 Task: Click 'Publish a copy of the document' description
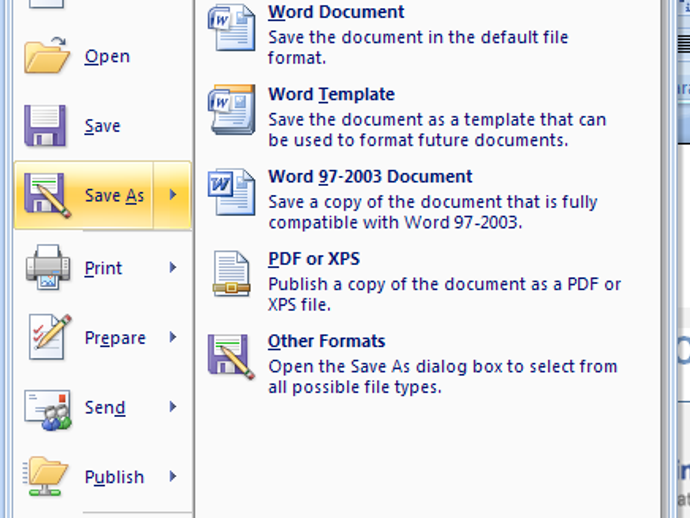[444, 294]
